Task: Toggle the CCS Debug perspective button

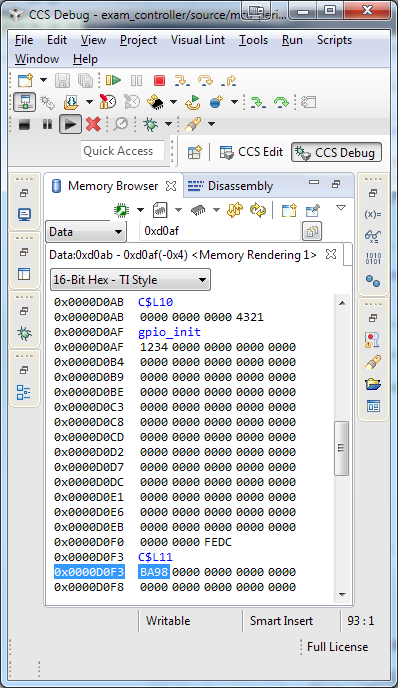Action: click(336, 153)
